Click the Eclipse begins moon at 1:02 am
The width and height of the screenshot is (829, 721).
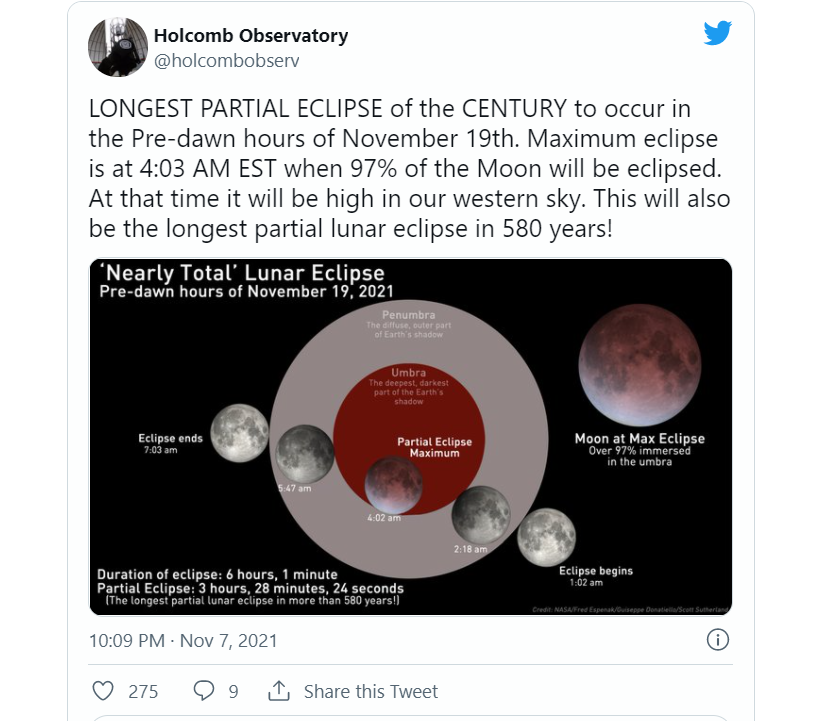(x=546, y=537)
